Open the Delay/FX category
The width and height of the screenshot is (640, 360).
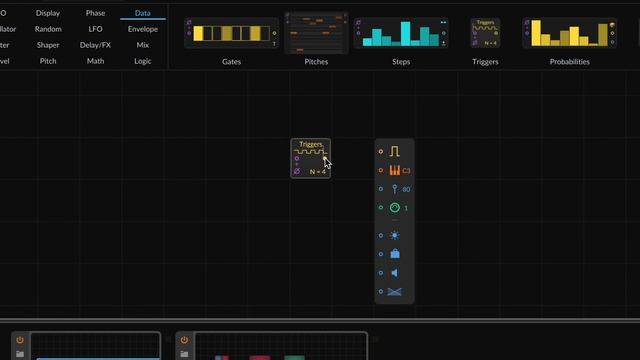tap(95, 45)
